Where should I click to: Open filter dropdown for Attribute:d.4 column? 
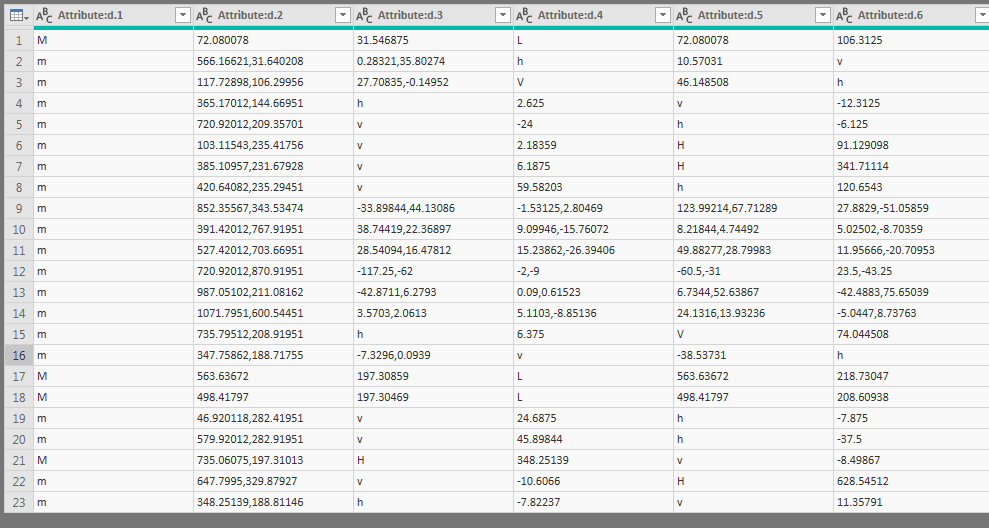click(663, 16)
